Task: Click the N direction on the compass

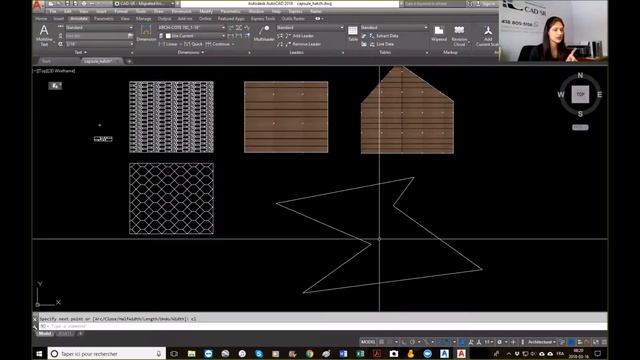Action: click(580, 76)
